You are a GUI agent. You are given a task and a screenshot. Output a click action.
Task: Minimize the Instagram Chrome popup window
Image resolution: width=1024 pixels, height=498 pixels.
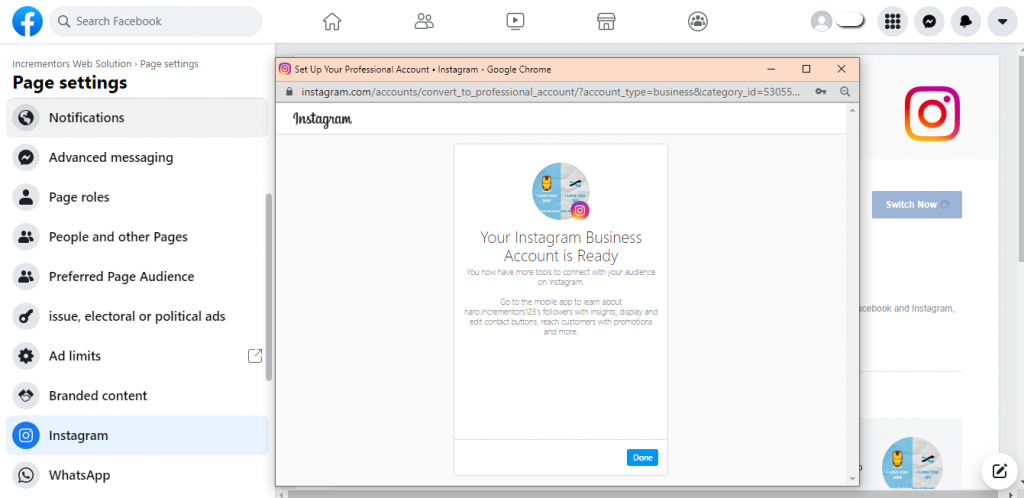pyautogui.click(x=771, y=69)
